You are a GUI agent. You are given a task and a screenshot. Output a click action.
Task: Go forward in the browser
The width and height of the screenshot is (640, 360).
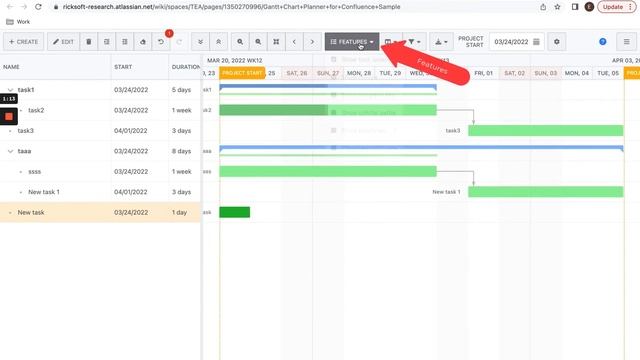click(24, 7)
